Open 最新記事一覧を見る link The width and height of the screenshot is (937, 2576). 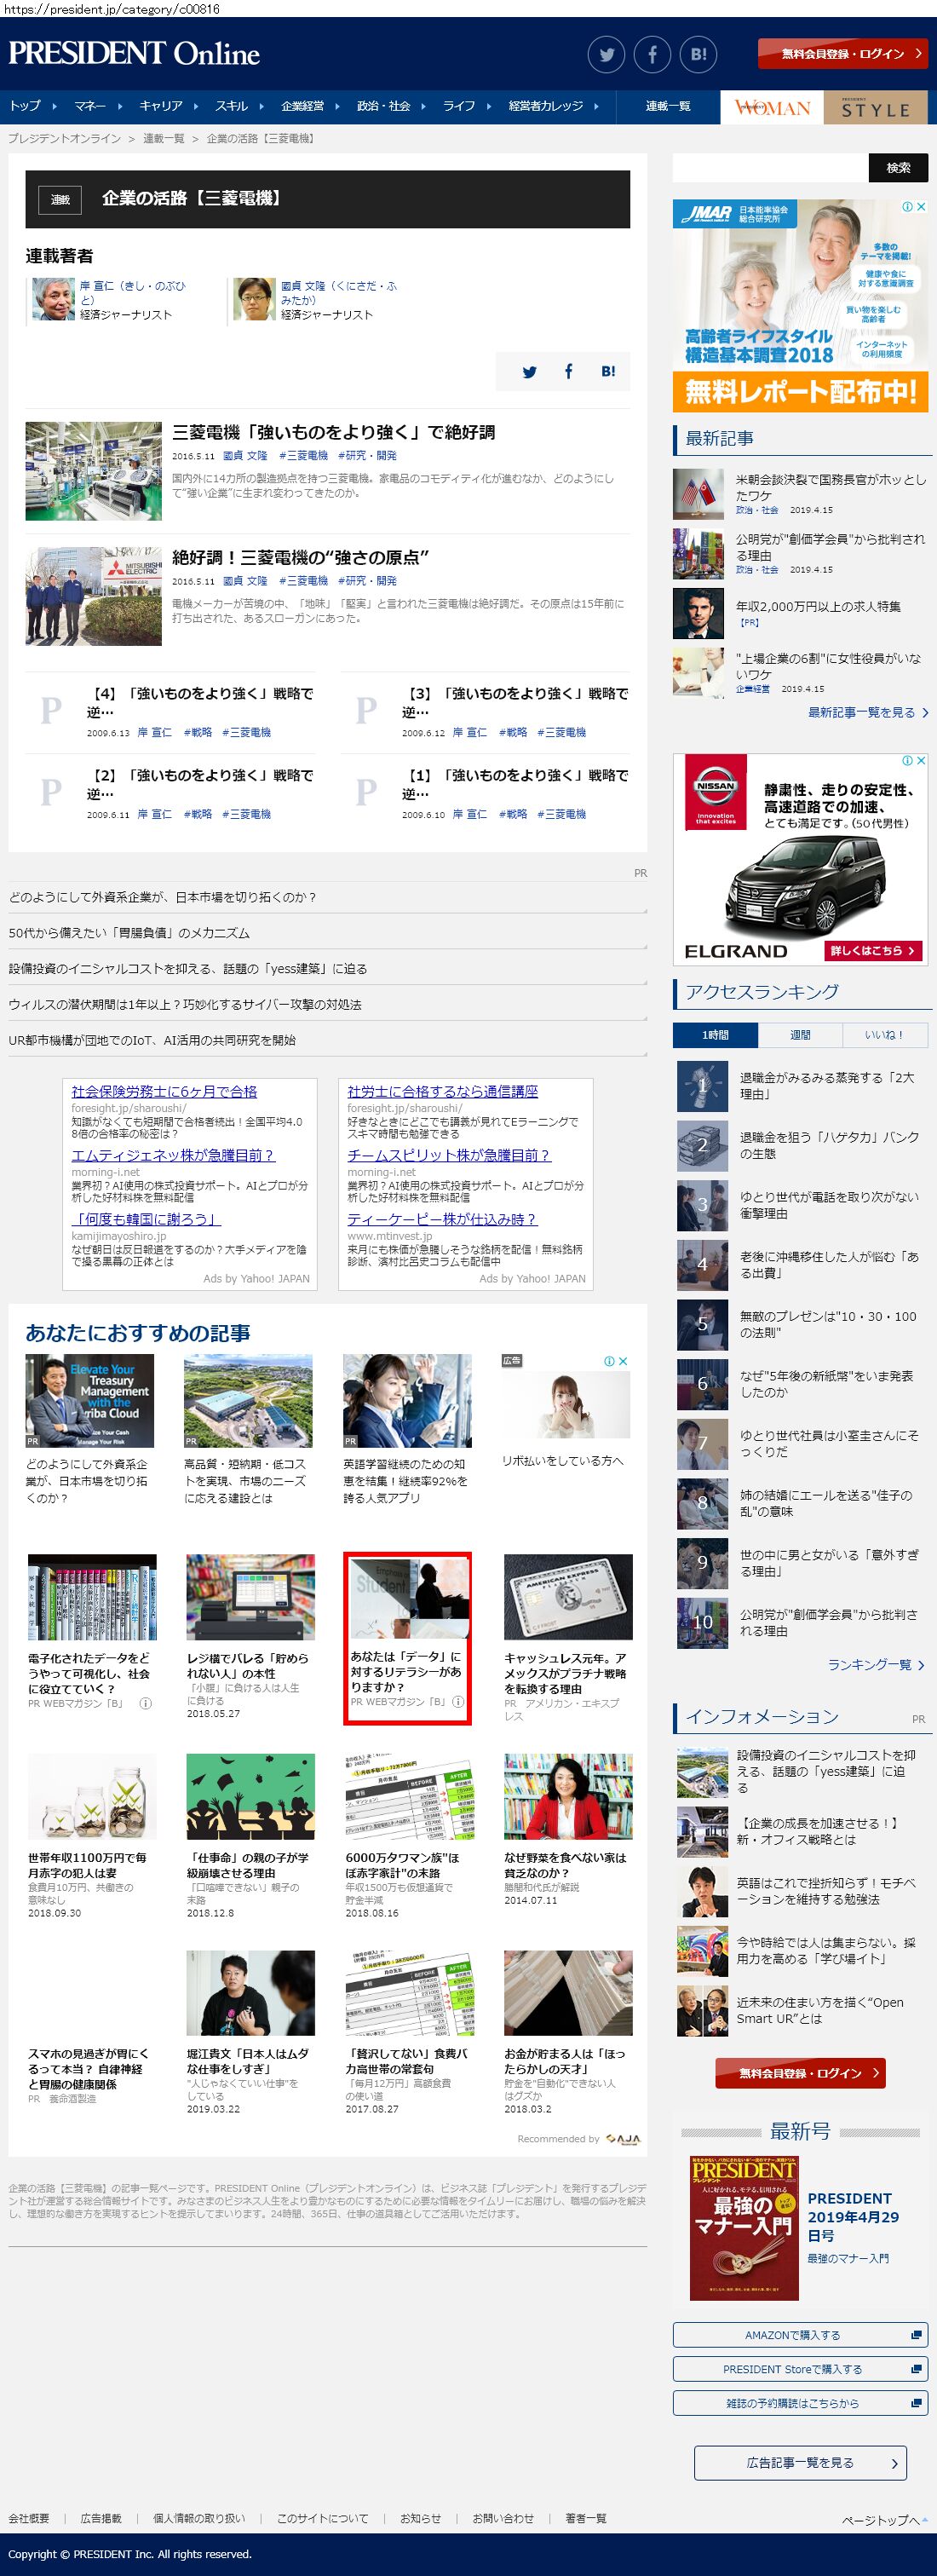point(867,713)
